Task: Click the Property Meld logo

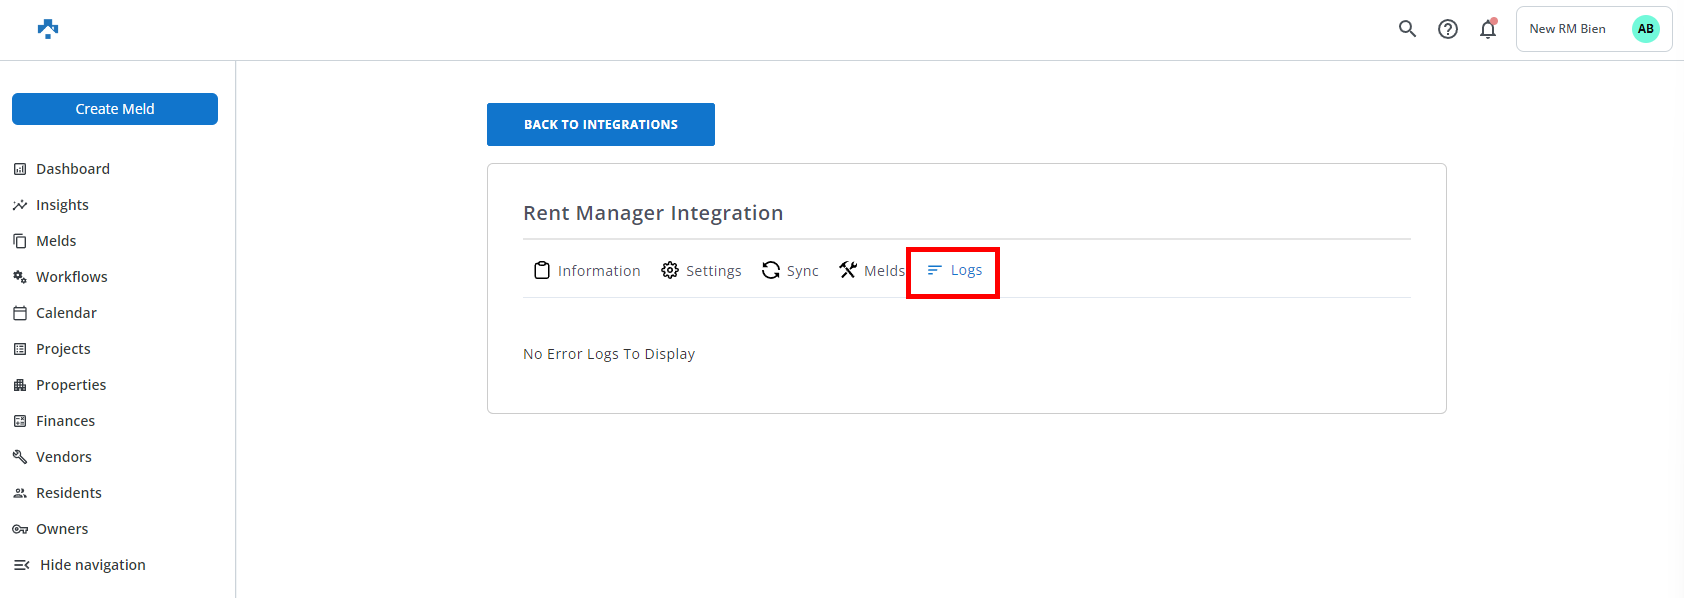Action: (48, 29)
